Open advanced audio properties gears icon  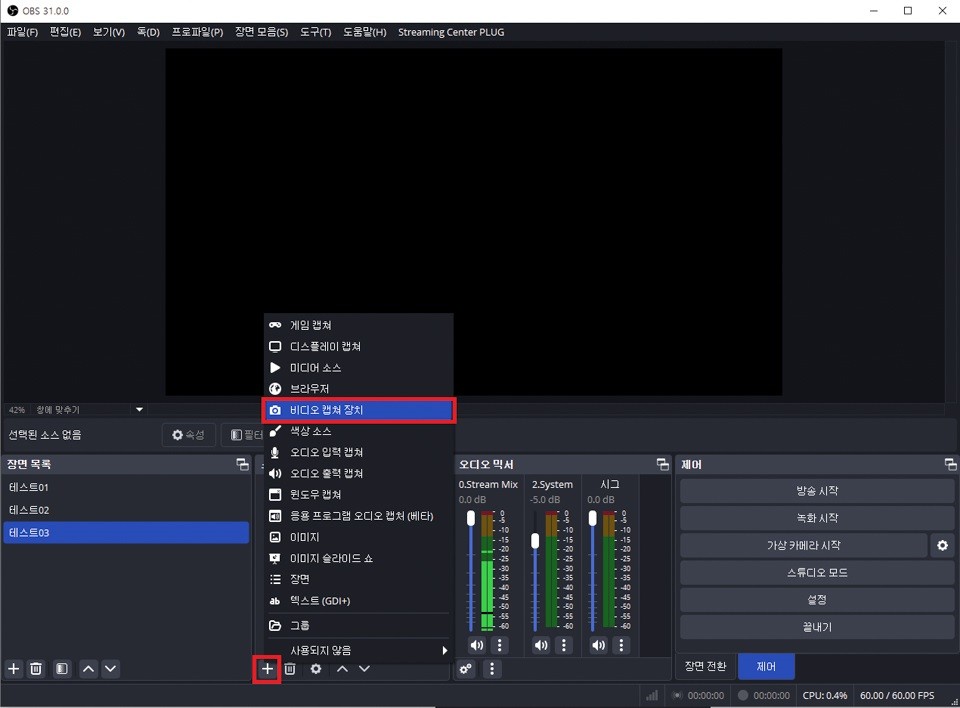[465, 669]
